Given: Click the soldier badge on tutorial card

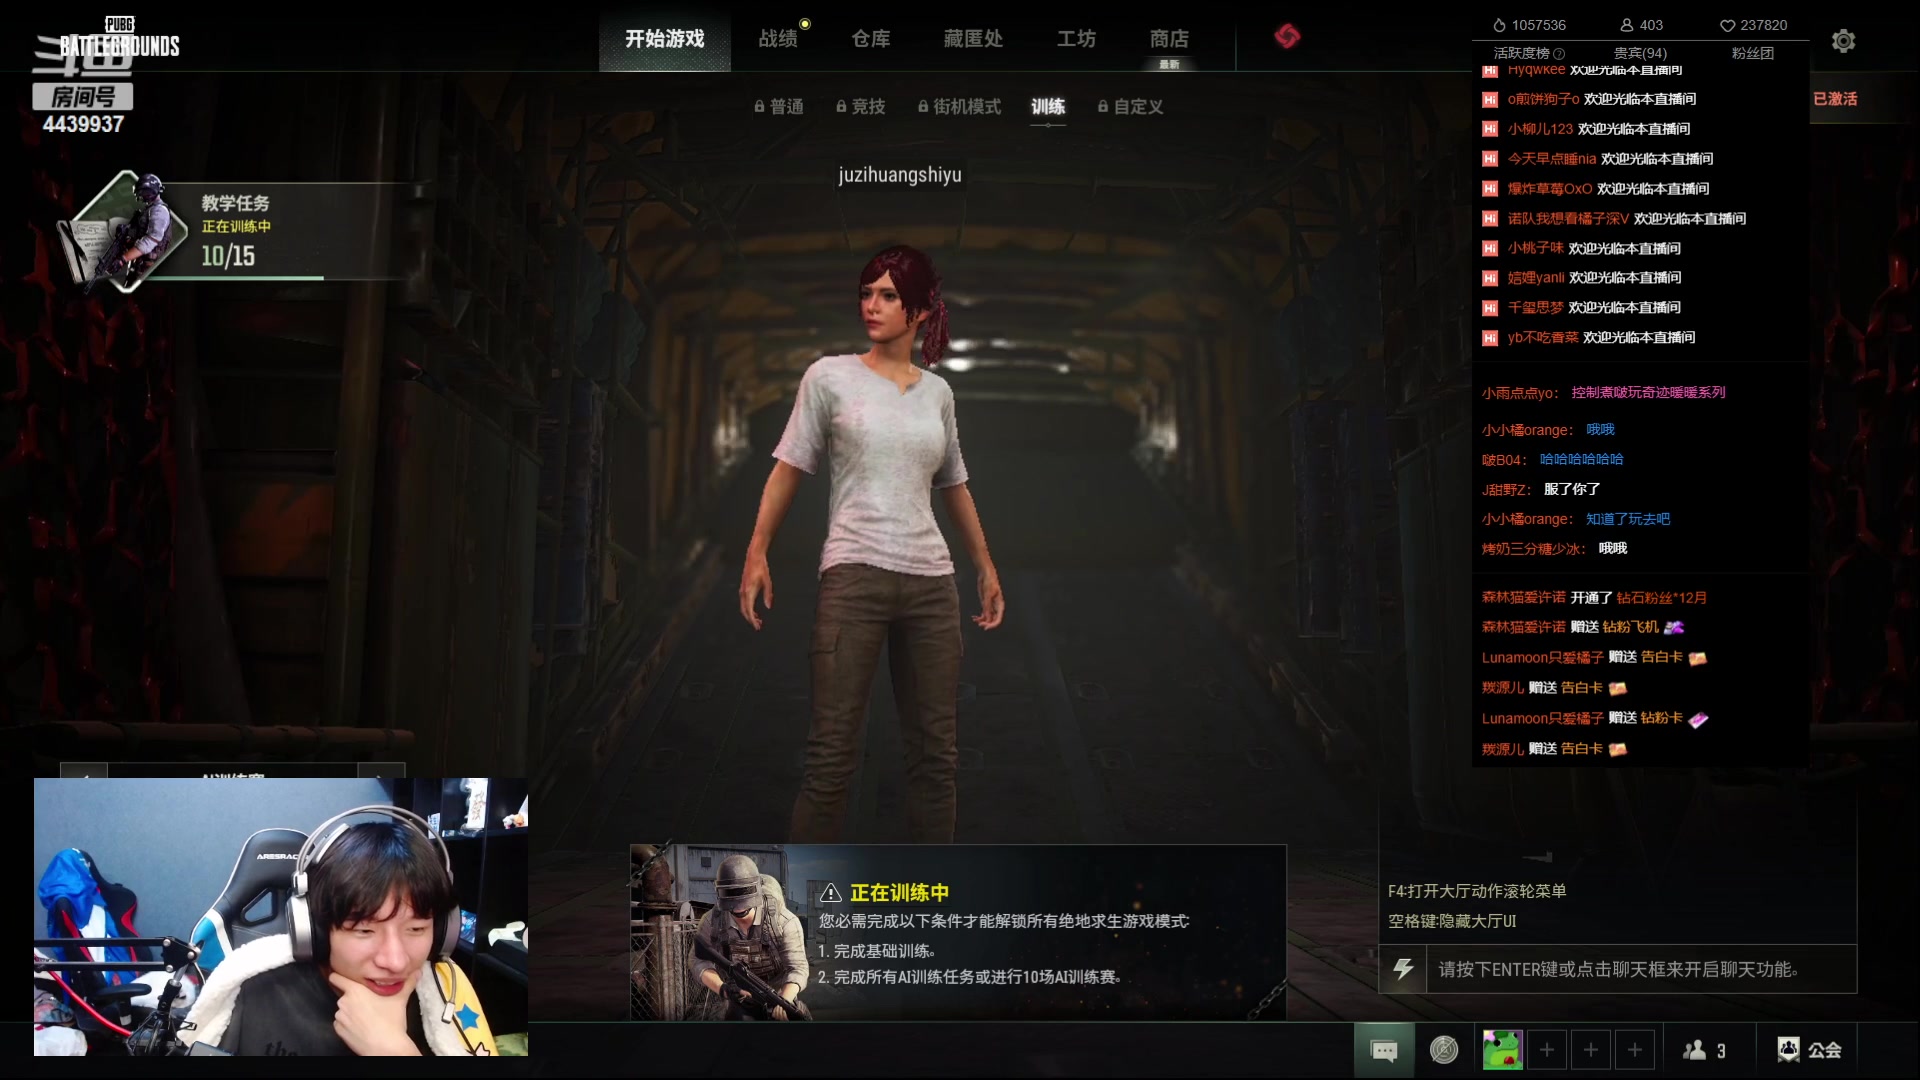Looking at the screenshot, I should coord(125,232).
